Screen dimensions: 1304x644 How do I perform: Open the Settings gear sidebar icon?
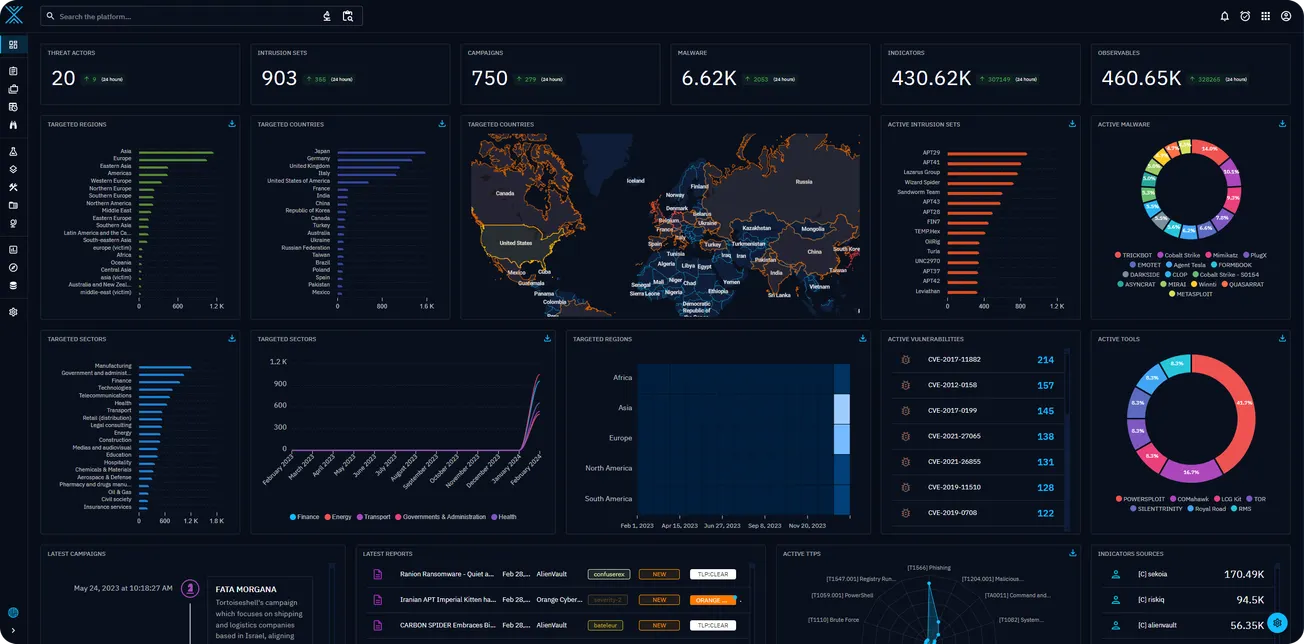pyautogui.click(x=13, y=312)
